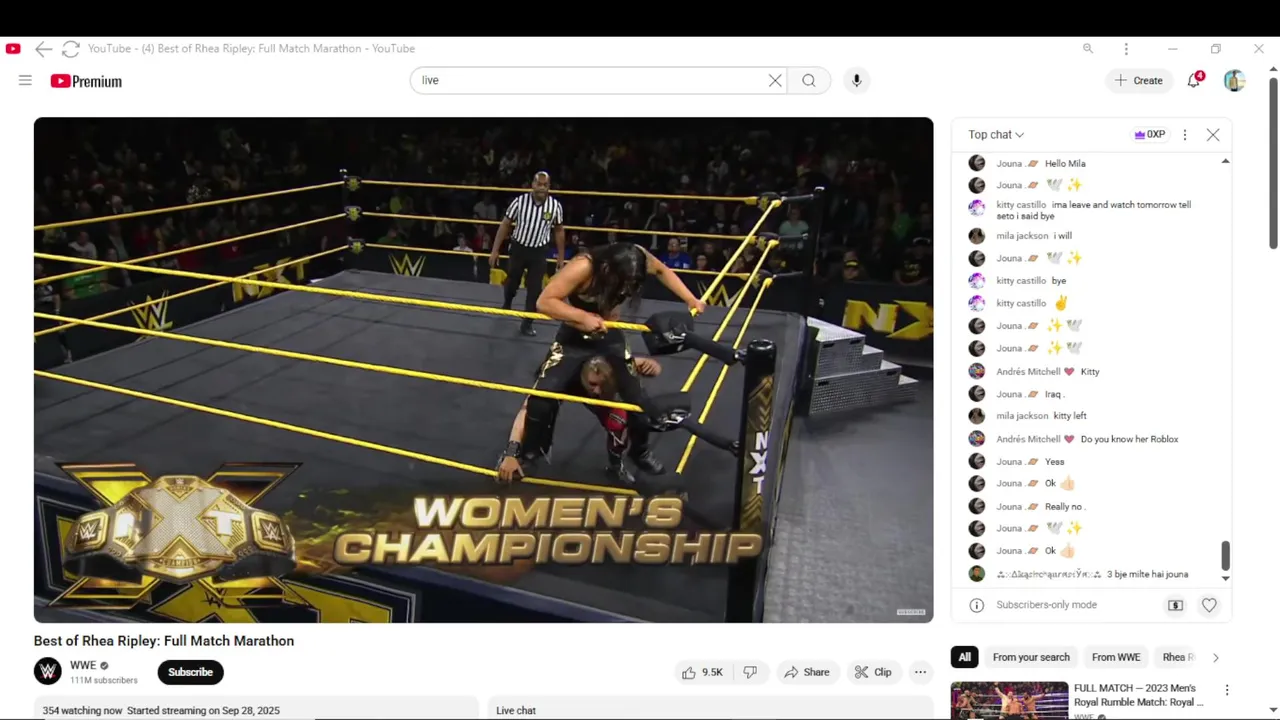
Task: Open the WWE channel name link
Action: click(x=83, y=665)
